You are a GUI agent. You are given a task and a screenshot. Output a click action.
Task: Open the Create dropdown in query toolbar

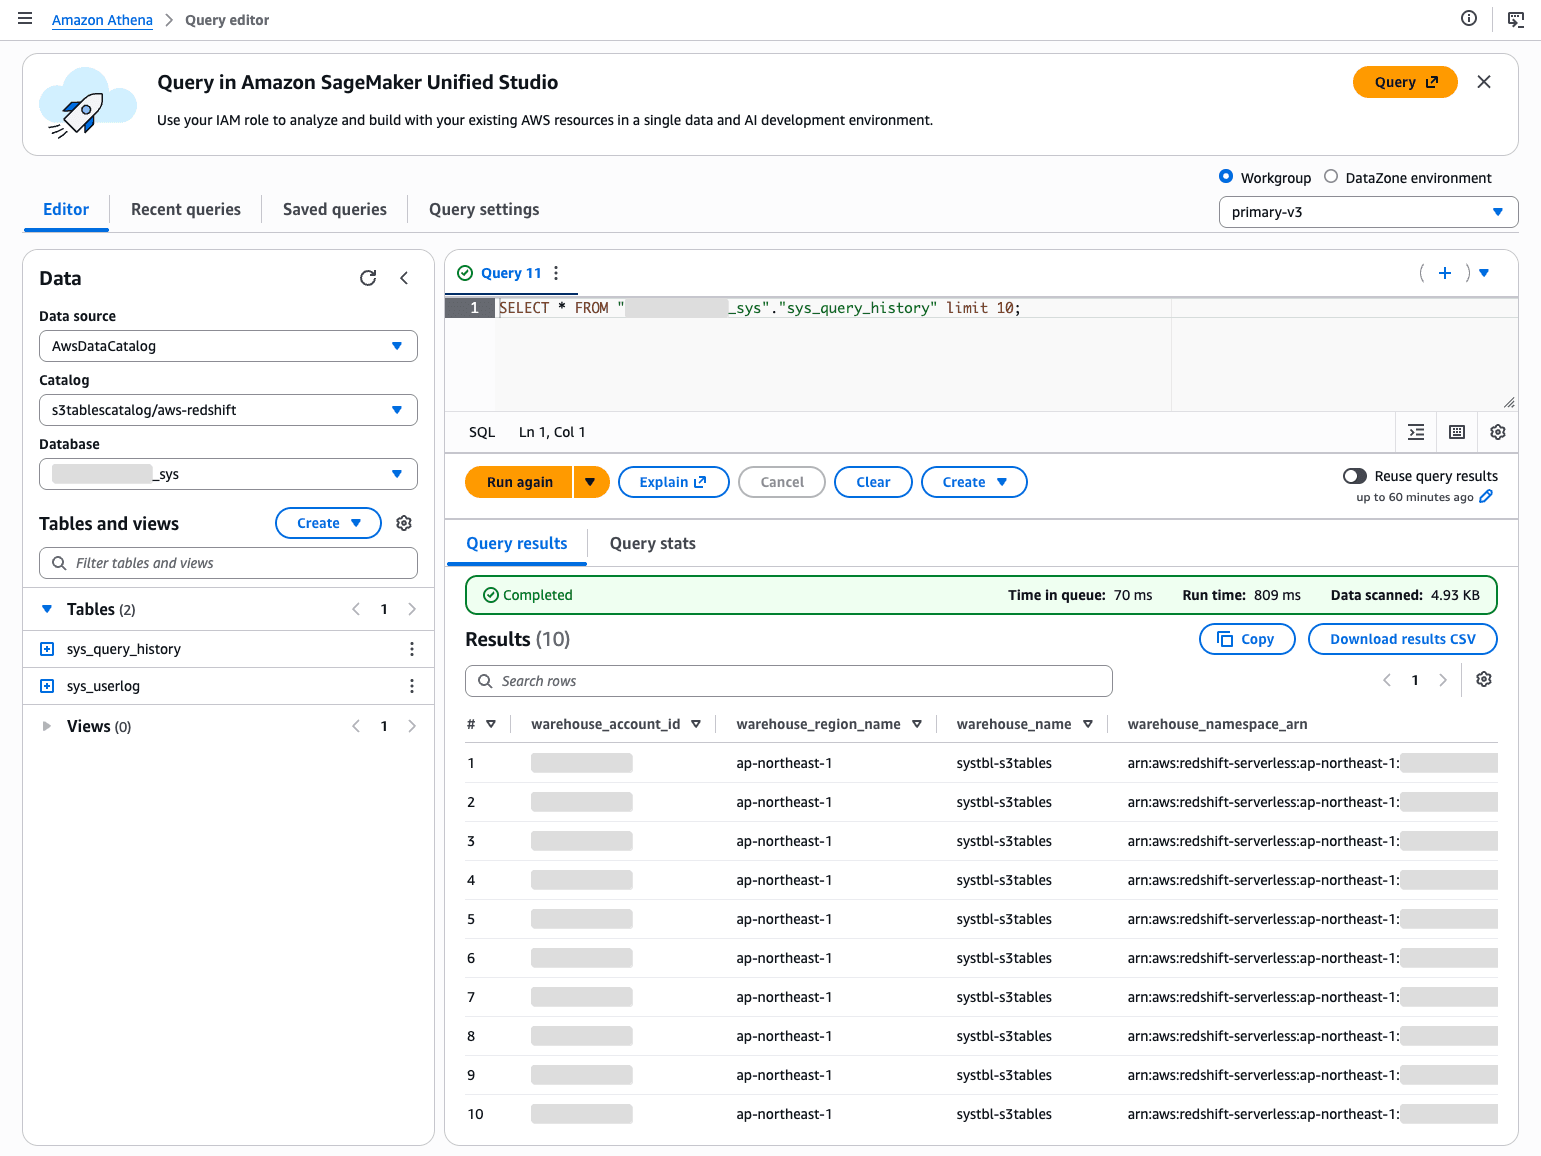point(974,482)
